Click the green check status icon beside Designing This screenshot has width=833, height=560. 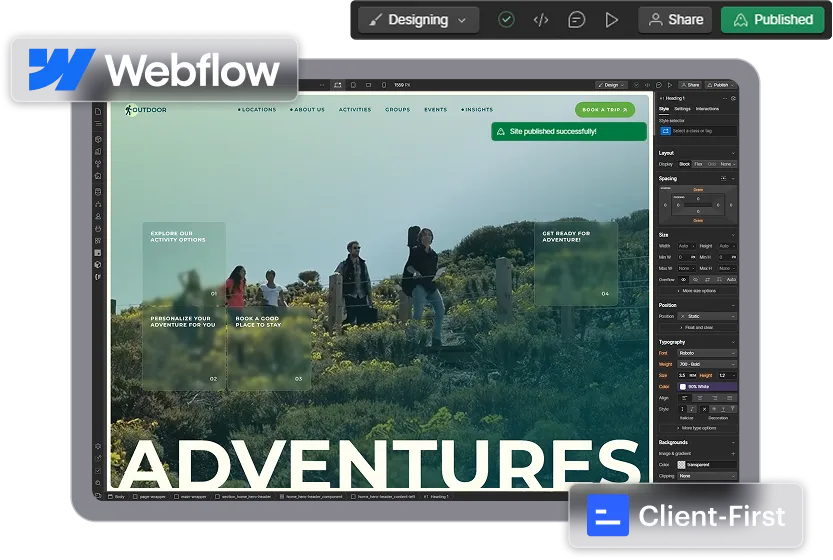pos(506,20)
